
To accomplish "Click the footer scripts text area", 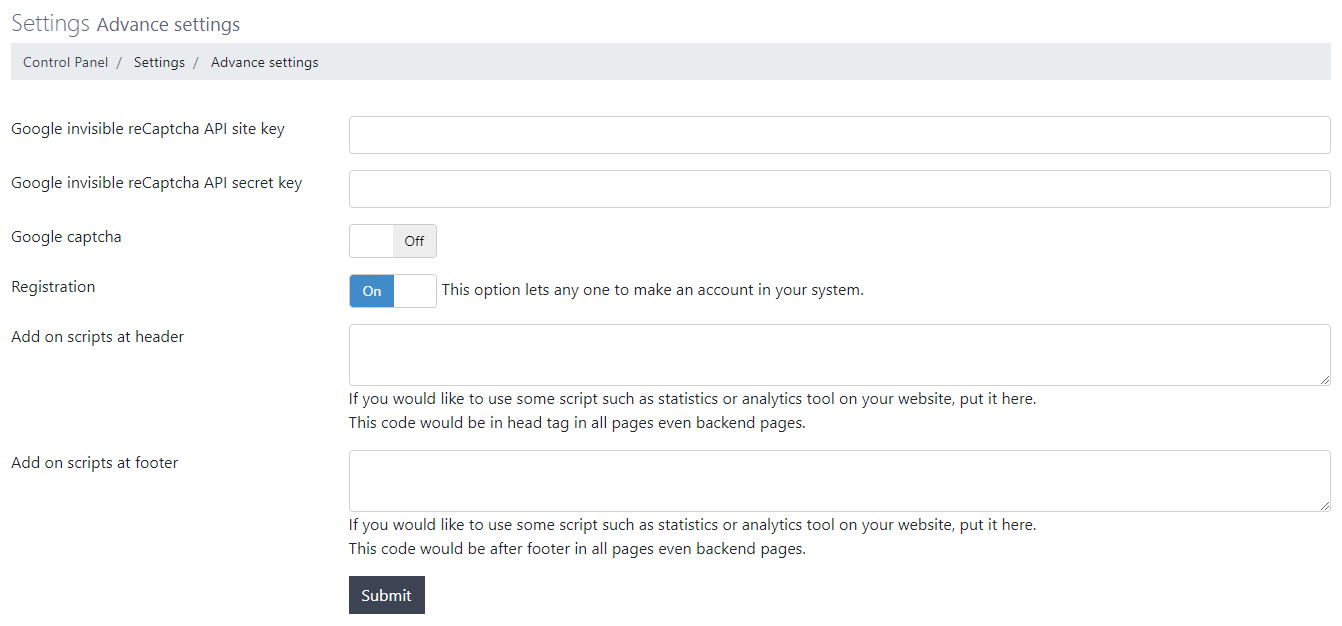I will pos(839,481).
